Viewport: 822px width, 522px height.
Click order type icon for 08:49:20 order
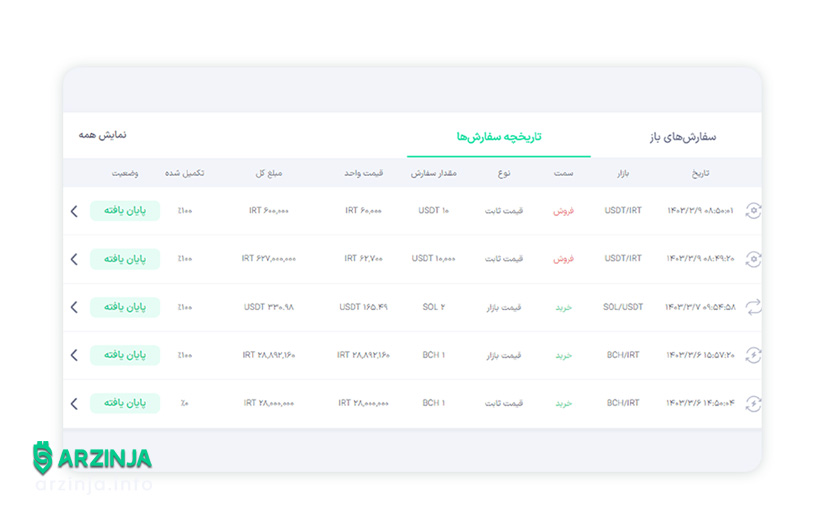[x=753, y=259]
